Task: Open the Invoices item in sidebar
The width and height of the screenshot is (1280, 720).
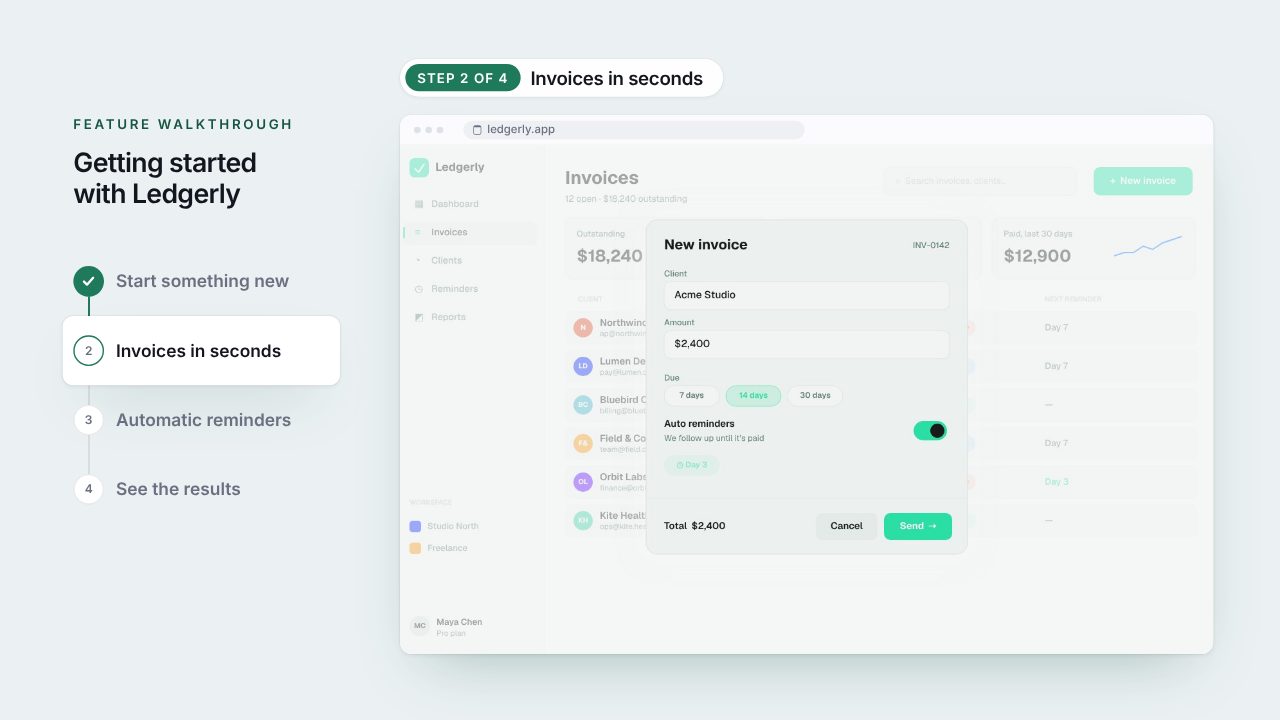Action: click(x=470, y=232)
